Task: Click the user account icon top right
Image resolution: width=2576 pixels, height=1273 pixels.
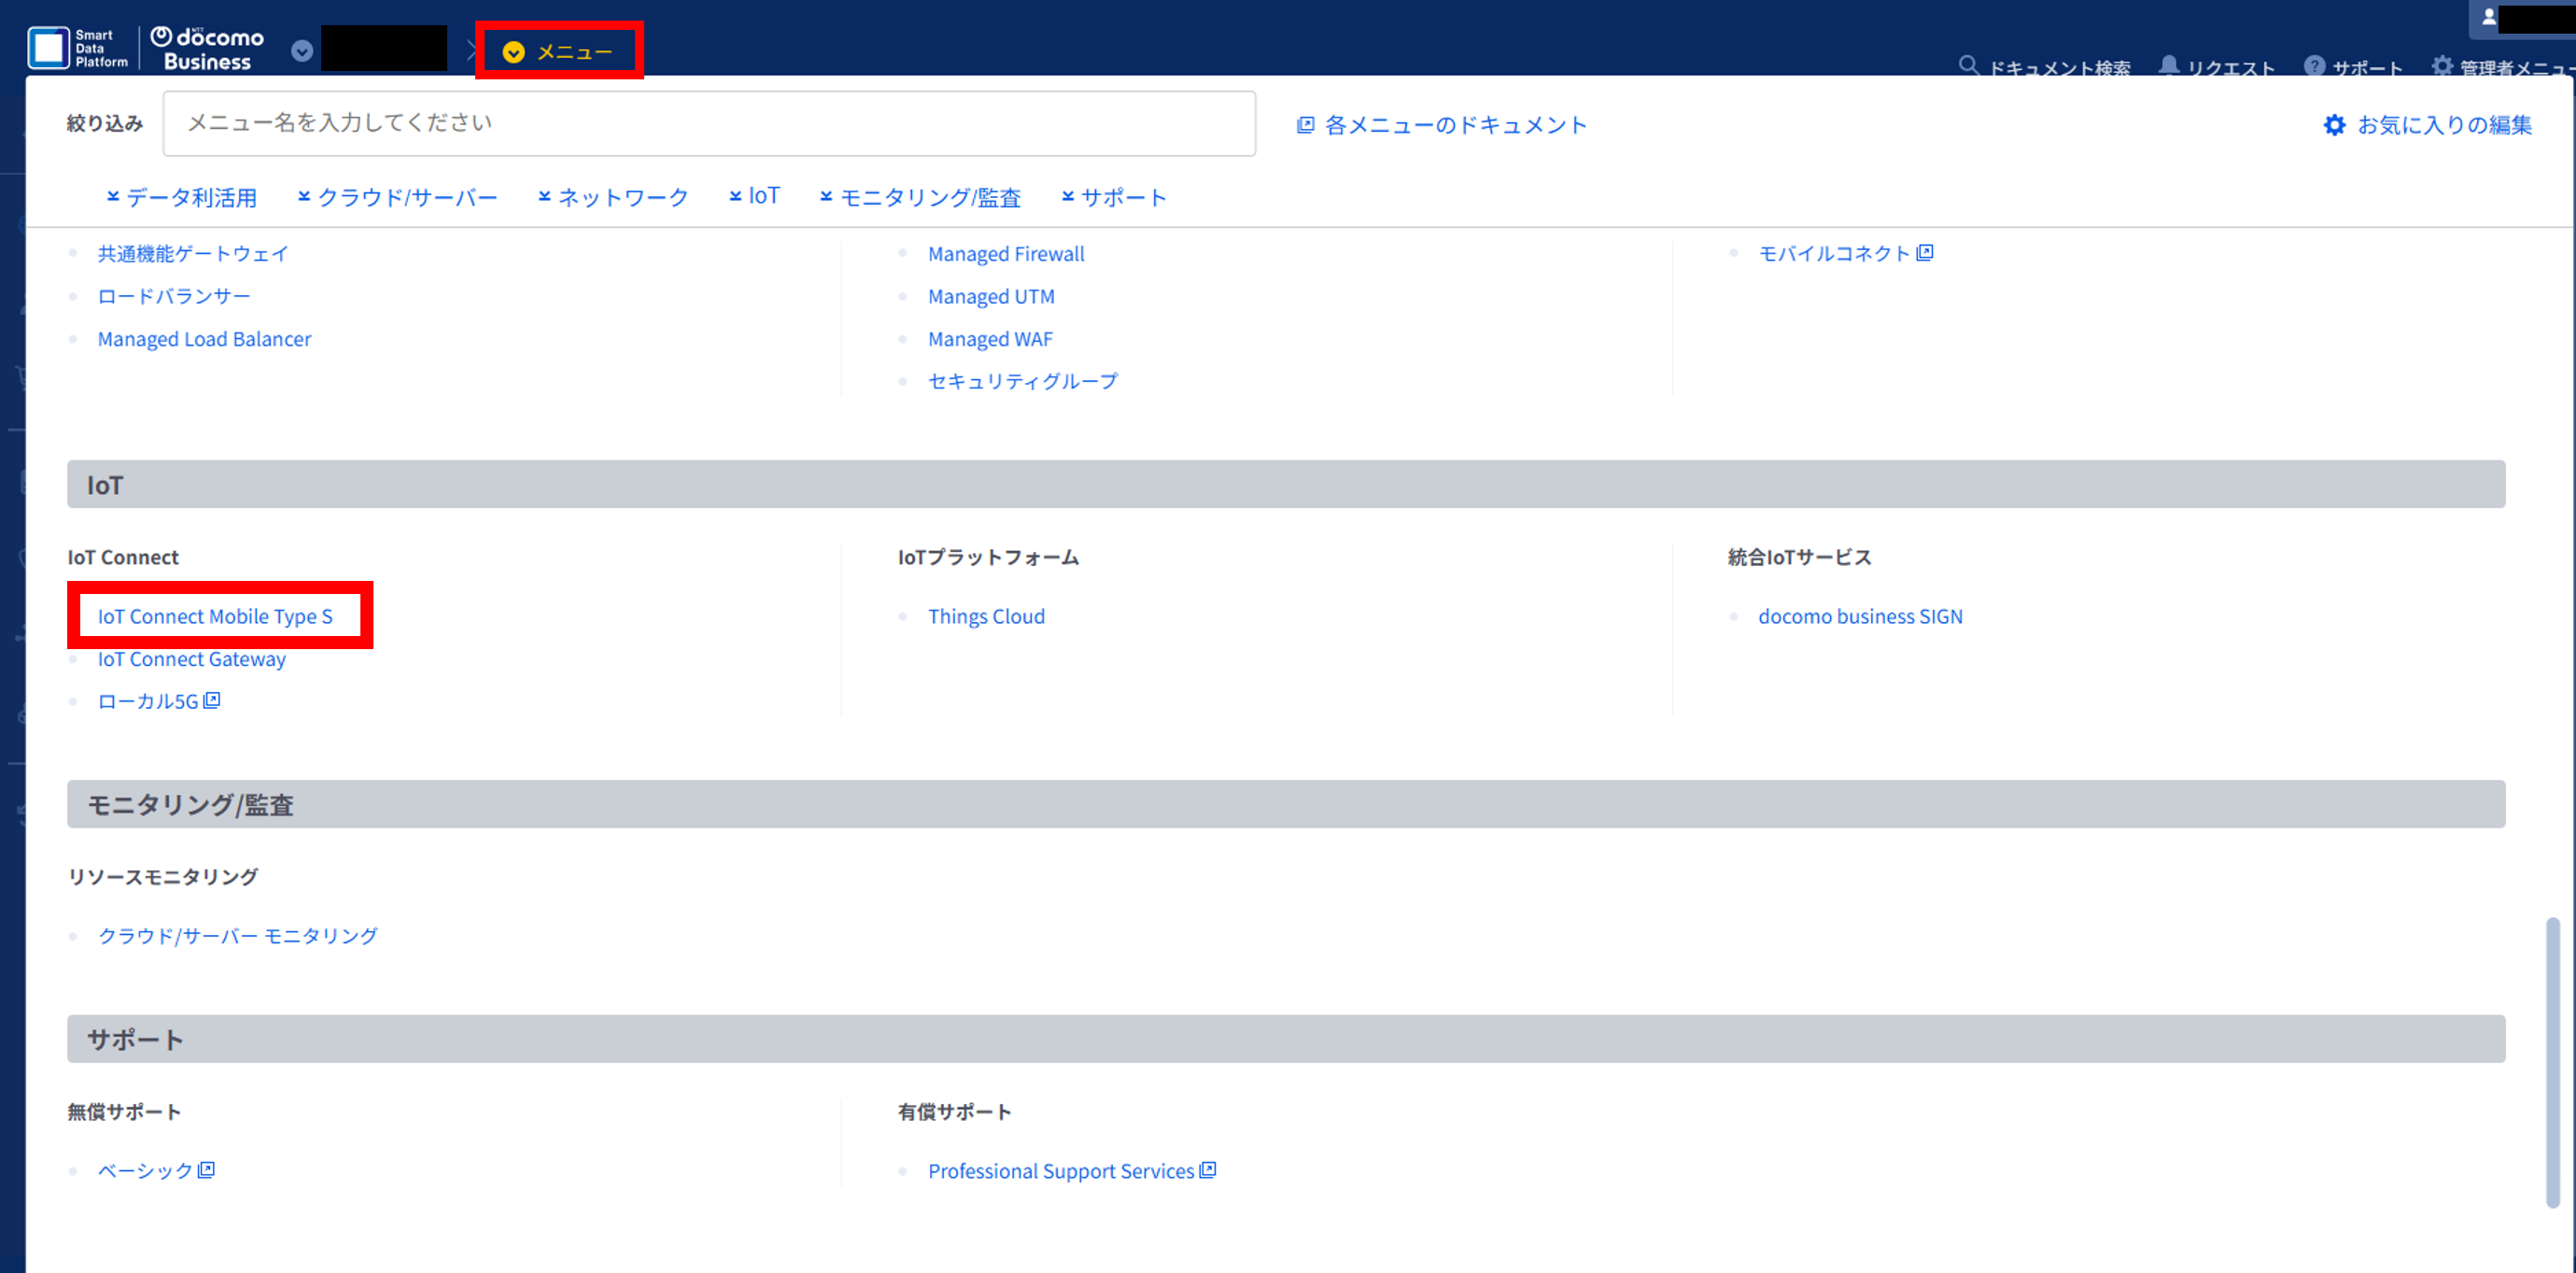Action: pyautogui.click(x=2489, y=18)
